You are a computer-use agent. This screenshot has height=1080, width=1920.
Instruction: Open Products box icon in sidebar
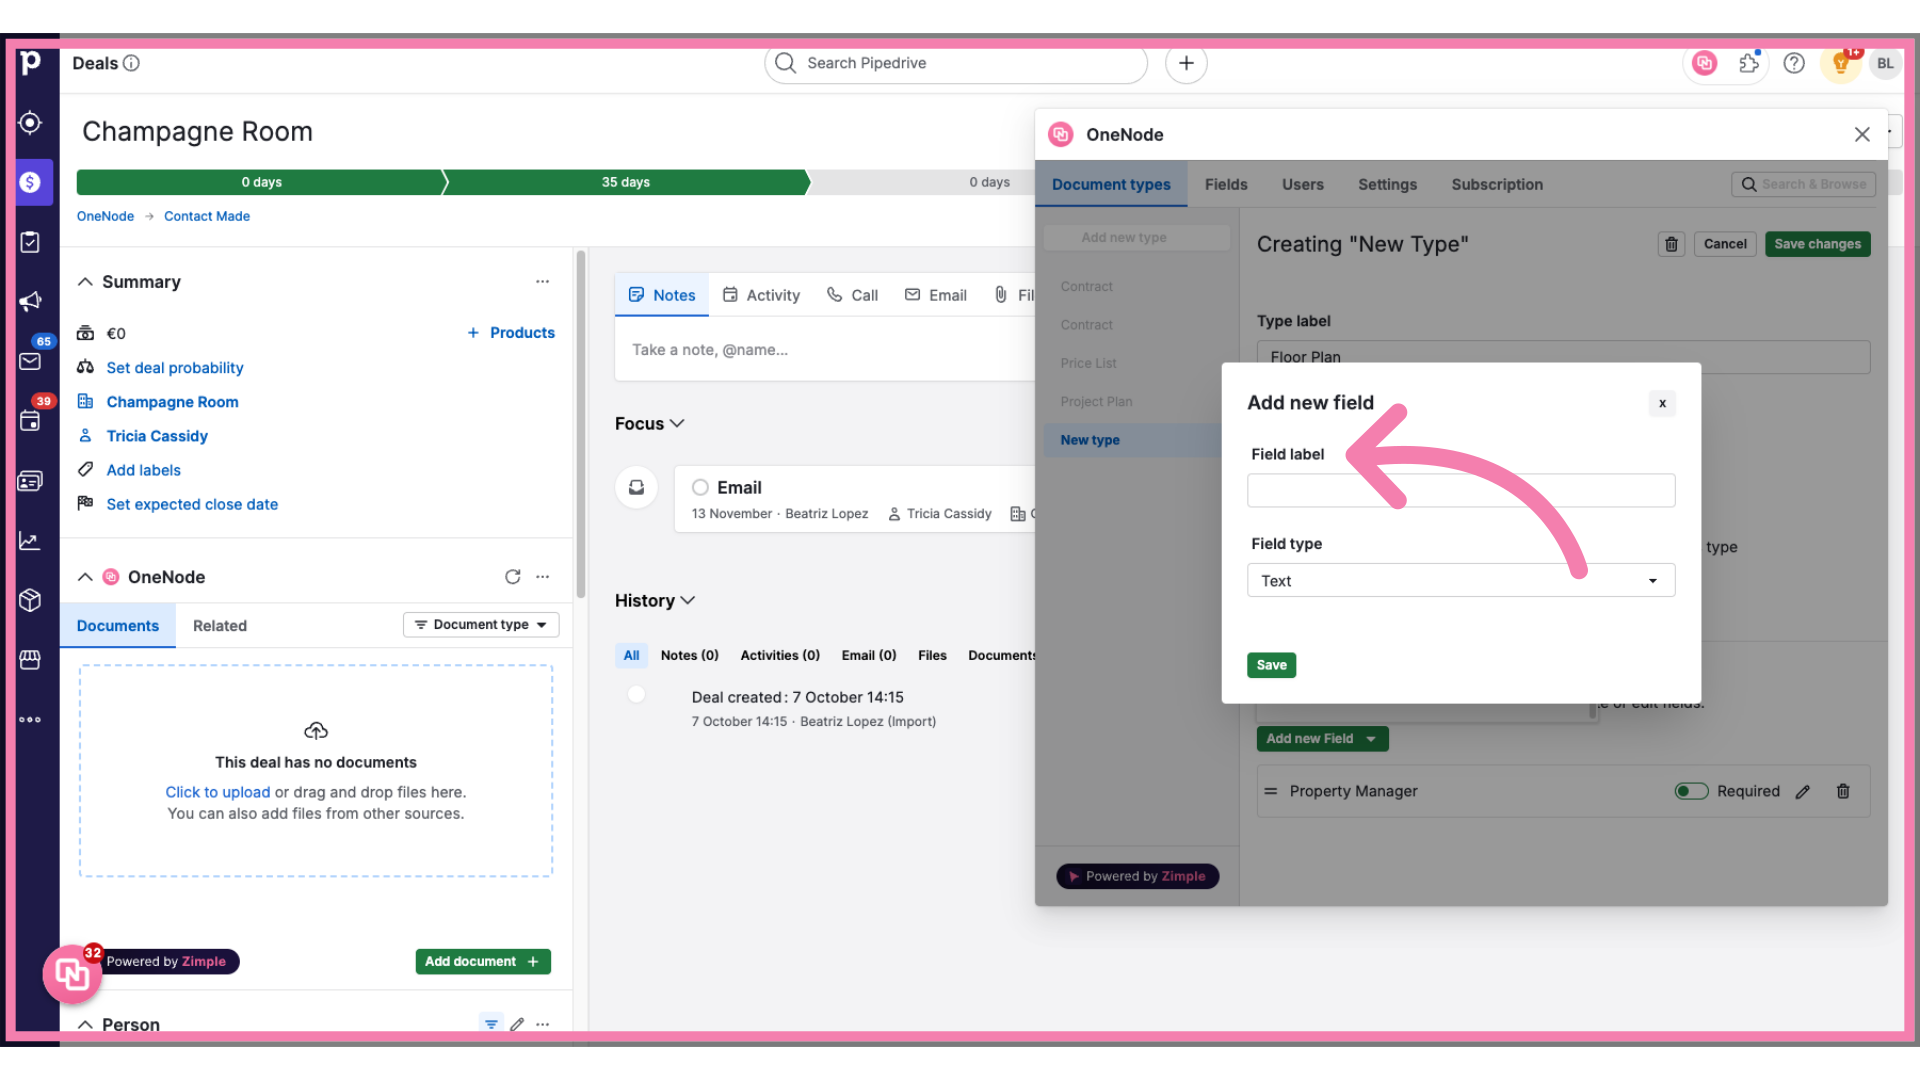click(30, 600)
